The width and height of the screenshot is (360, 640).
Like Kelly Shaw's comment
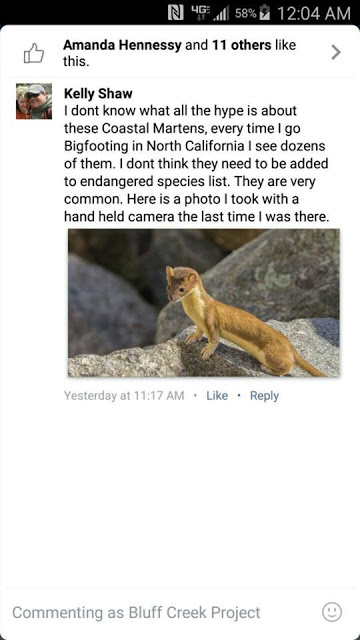[217, 396]
